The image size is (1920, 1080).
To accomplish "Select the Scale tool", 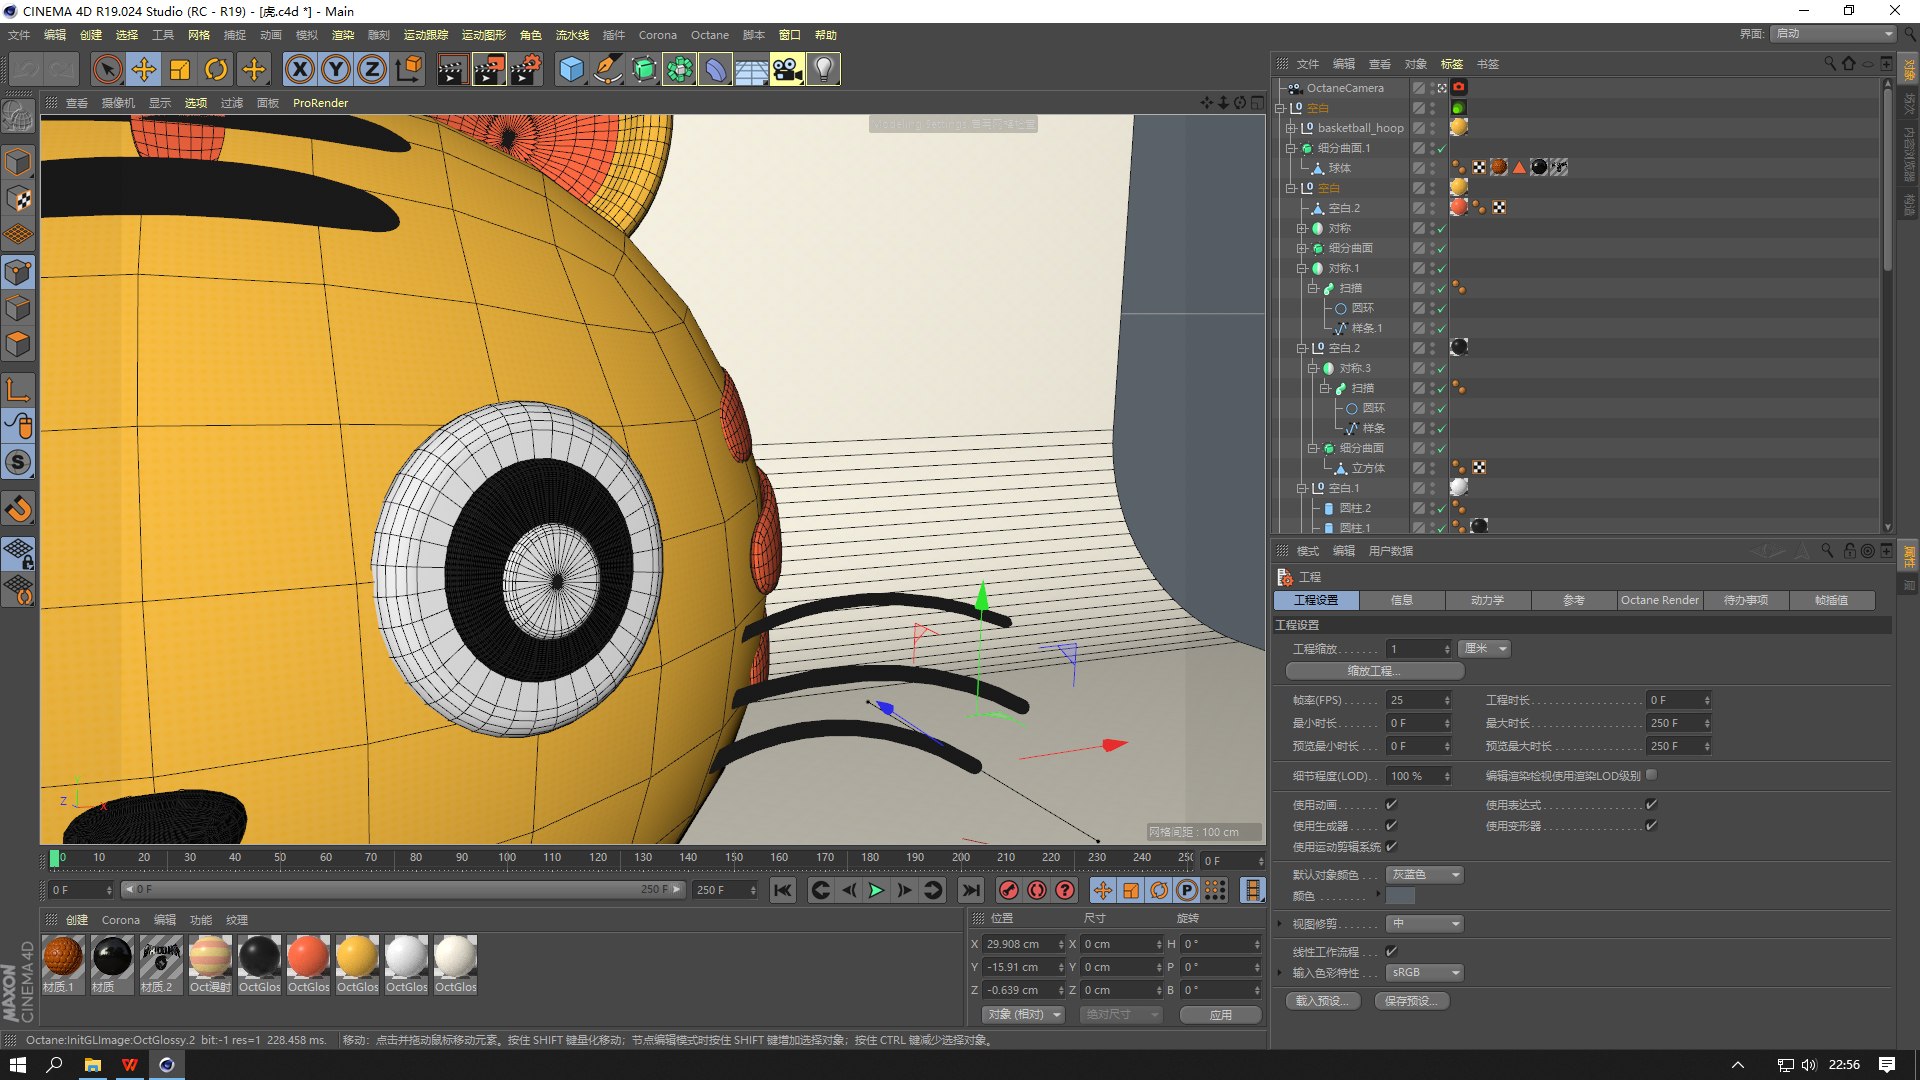I will click(180, 70).
